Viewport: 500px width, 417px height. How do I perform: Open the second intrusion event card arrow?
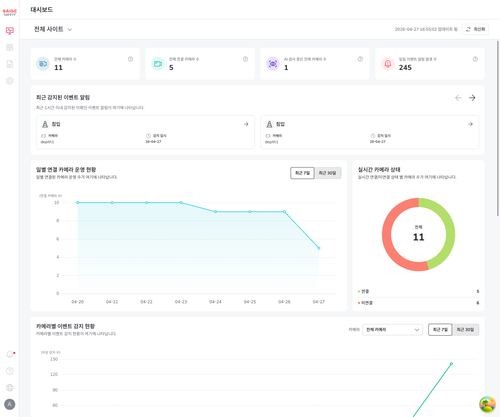(x=470, y=124)
